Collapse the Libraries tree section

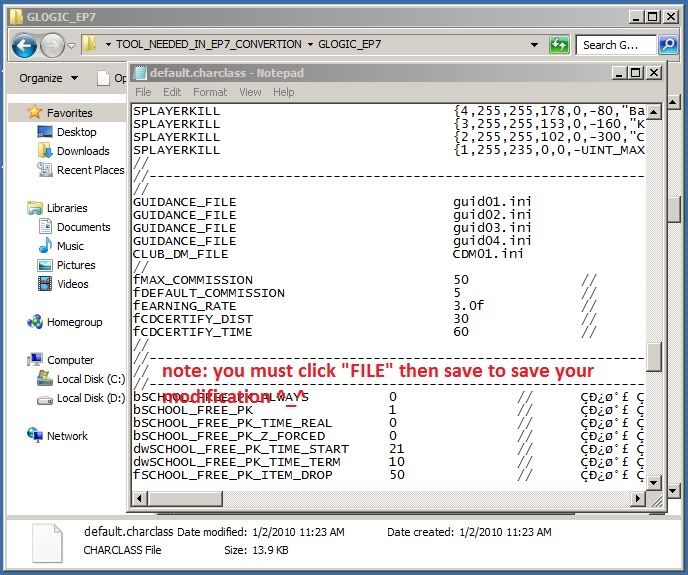[20, 208]
